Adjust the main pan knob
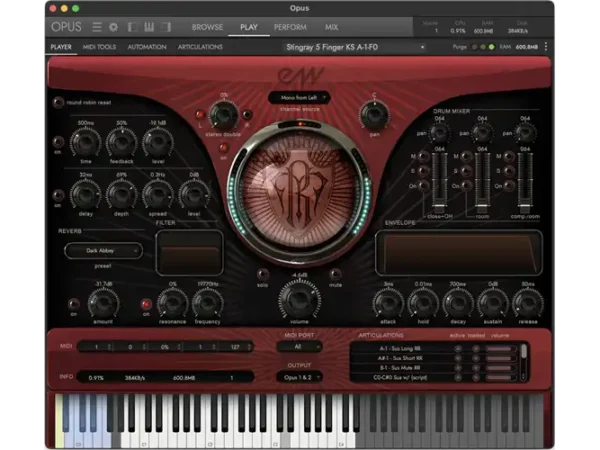The height and width of the screenshot is (450, 600). coord(374,114)
